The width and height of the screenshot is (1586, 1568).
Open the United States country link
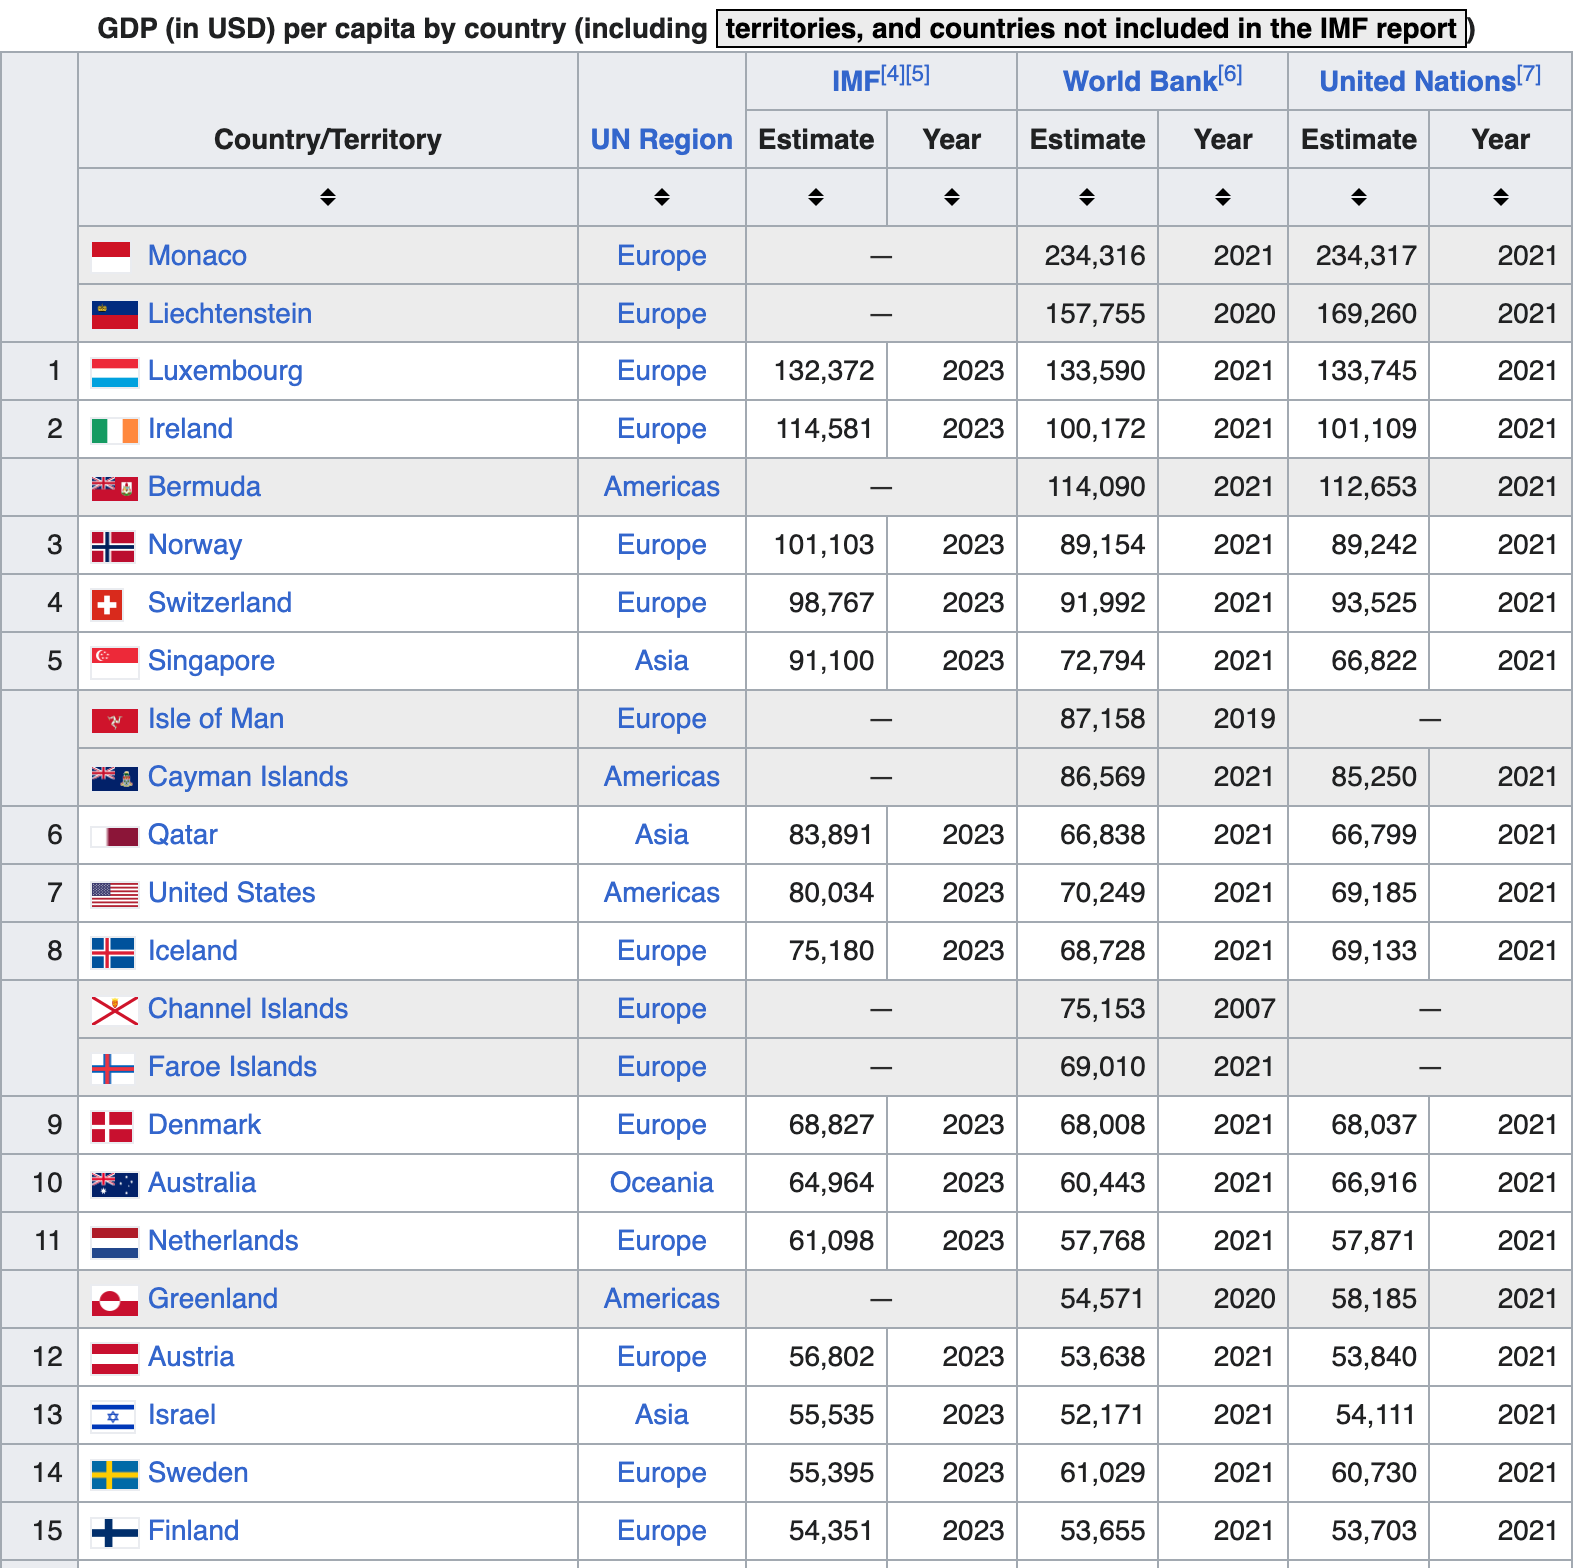pos(232,893)
